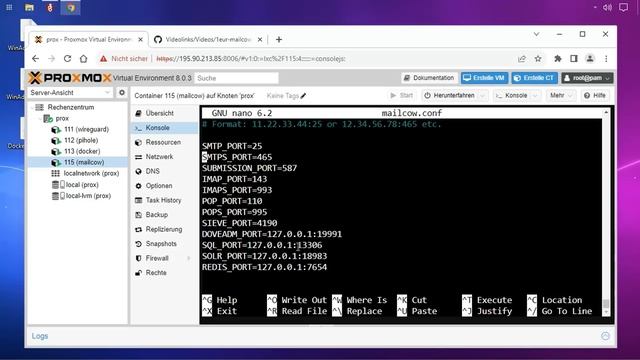640x360 pixels.
Task: Open tab search chevron
Action: (536, 34)
